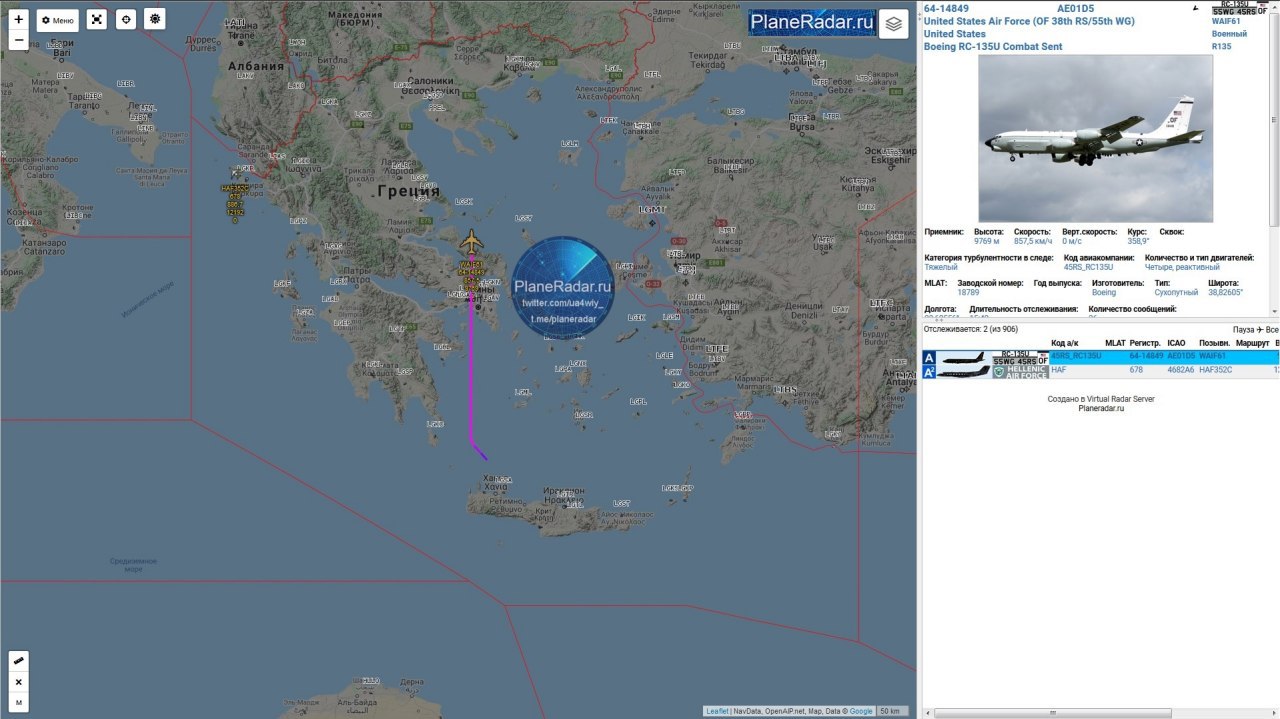Click manufacturer value Boeing
Screen dimensions: 1280x719
point(1104,293)
